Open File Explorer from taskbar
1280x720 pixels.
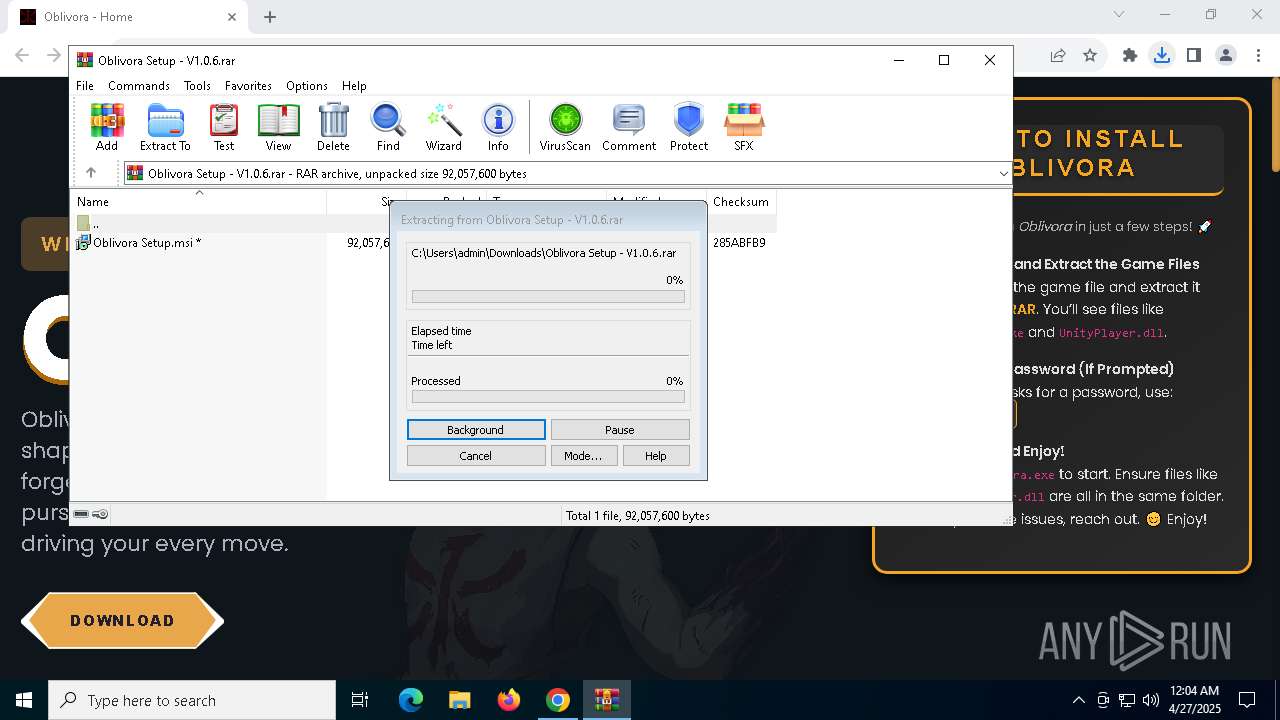point(460,700)
